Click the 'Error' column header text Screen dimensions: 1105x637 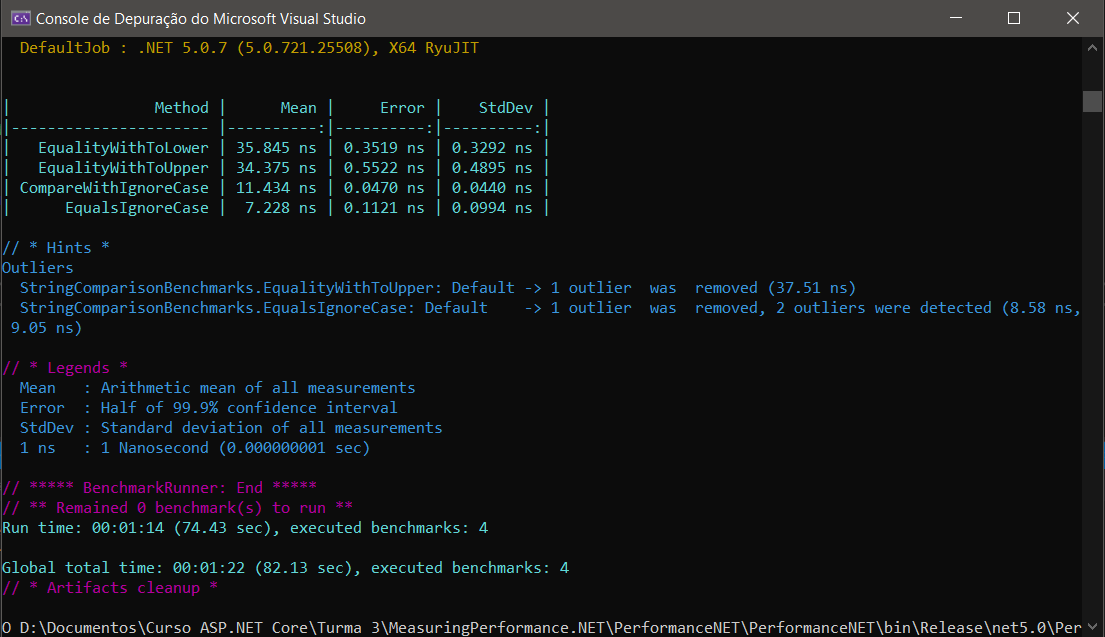tap(402, 108)
